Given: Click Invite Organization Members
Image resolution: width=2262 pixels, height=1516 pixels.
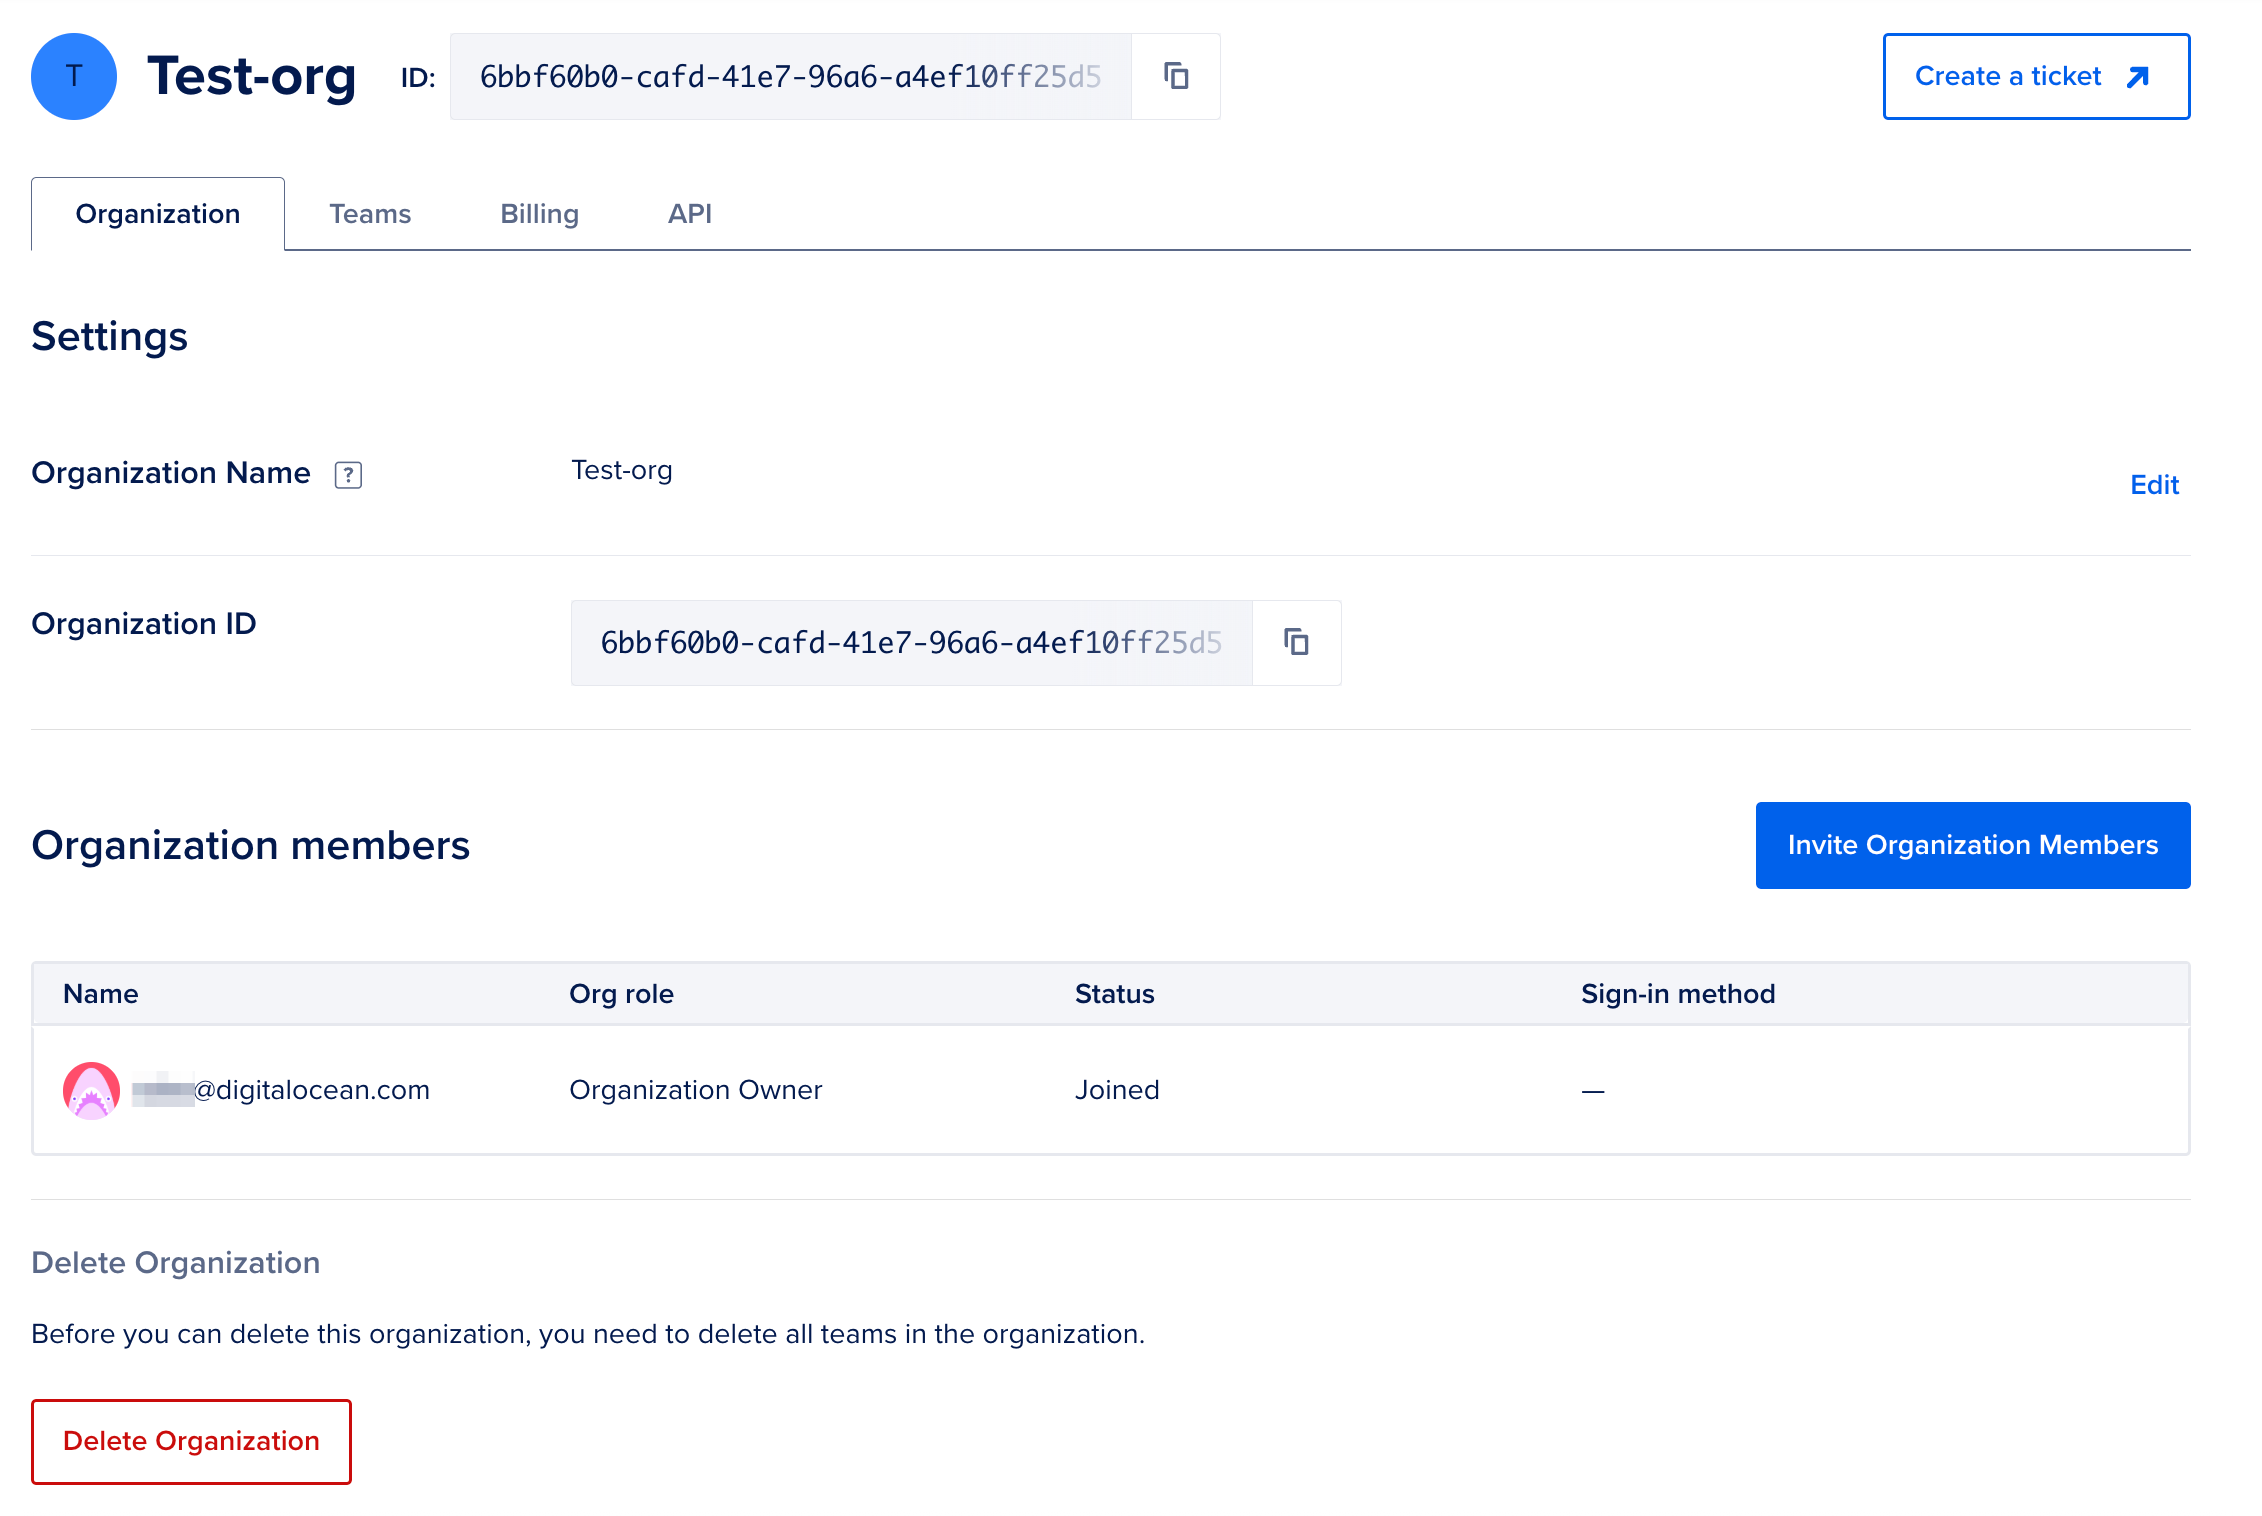Looking at the screenshot, I should (1972, 845).
